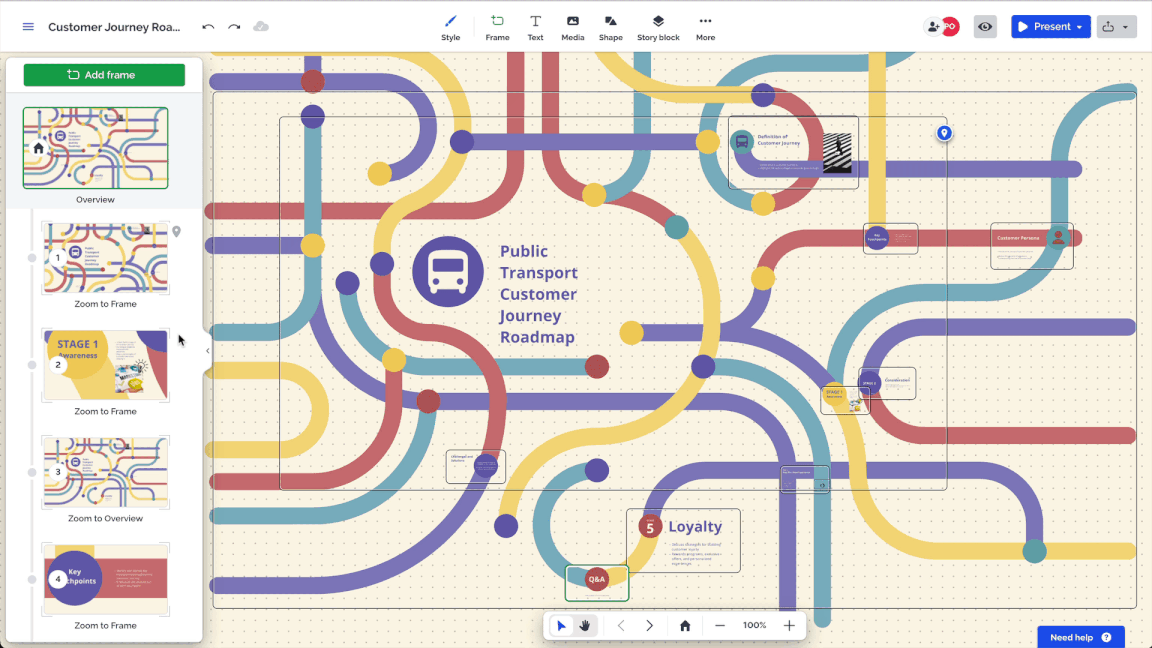Open the hamburger main menu
This screenshot has width=1152, height=648.
click(x=28, y=27)
